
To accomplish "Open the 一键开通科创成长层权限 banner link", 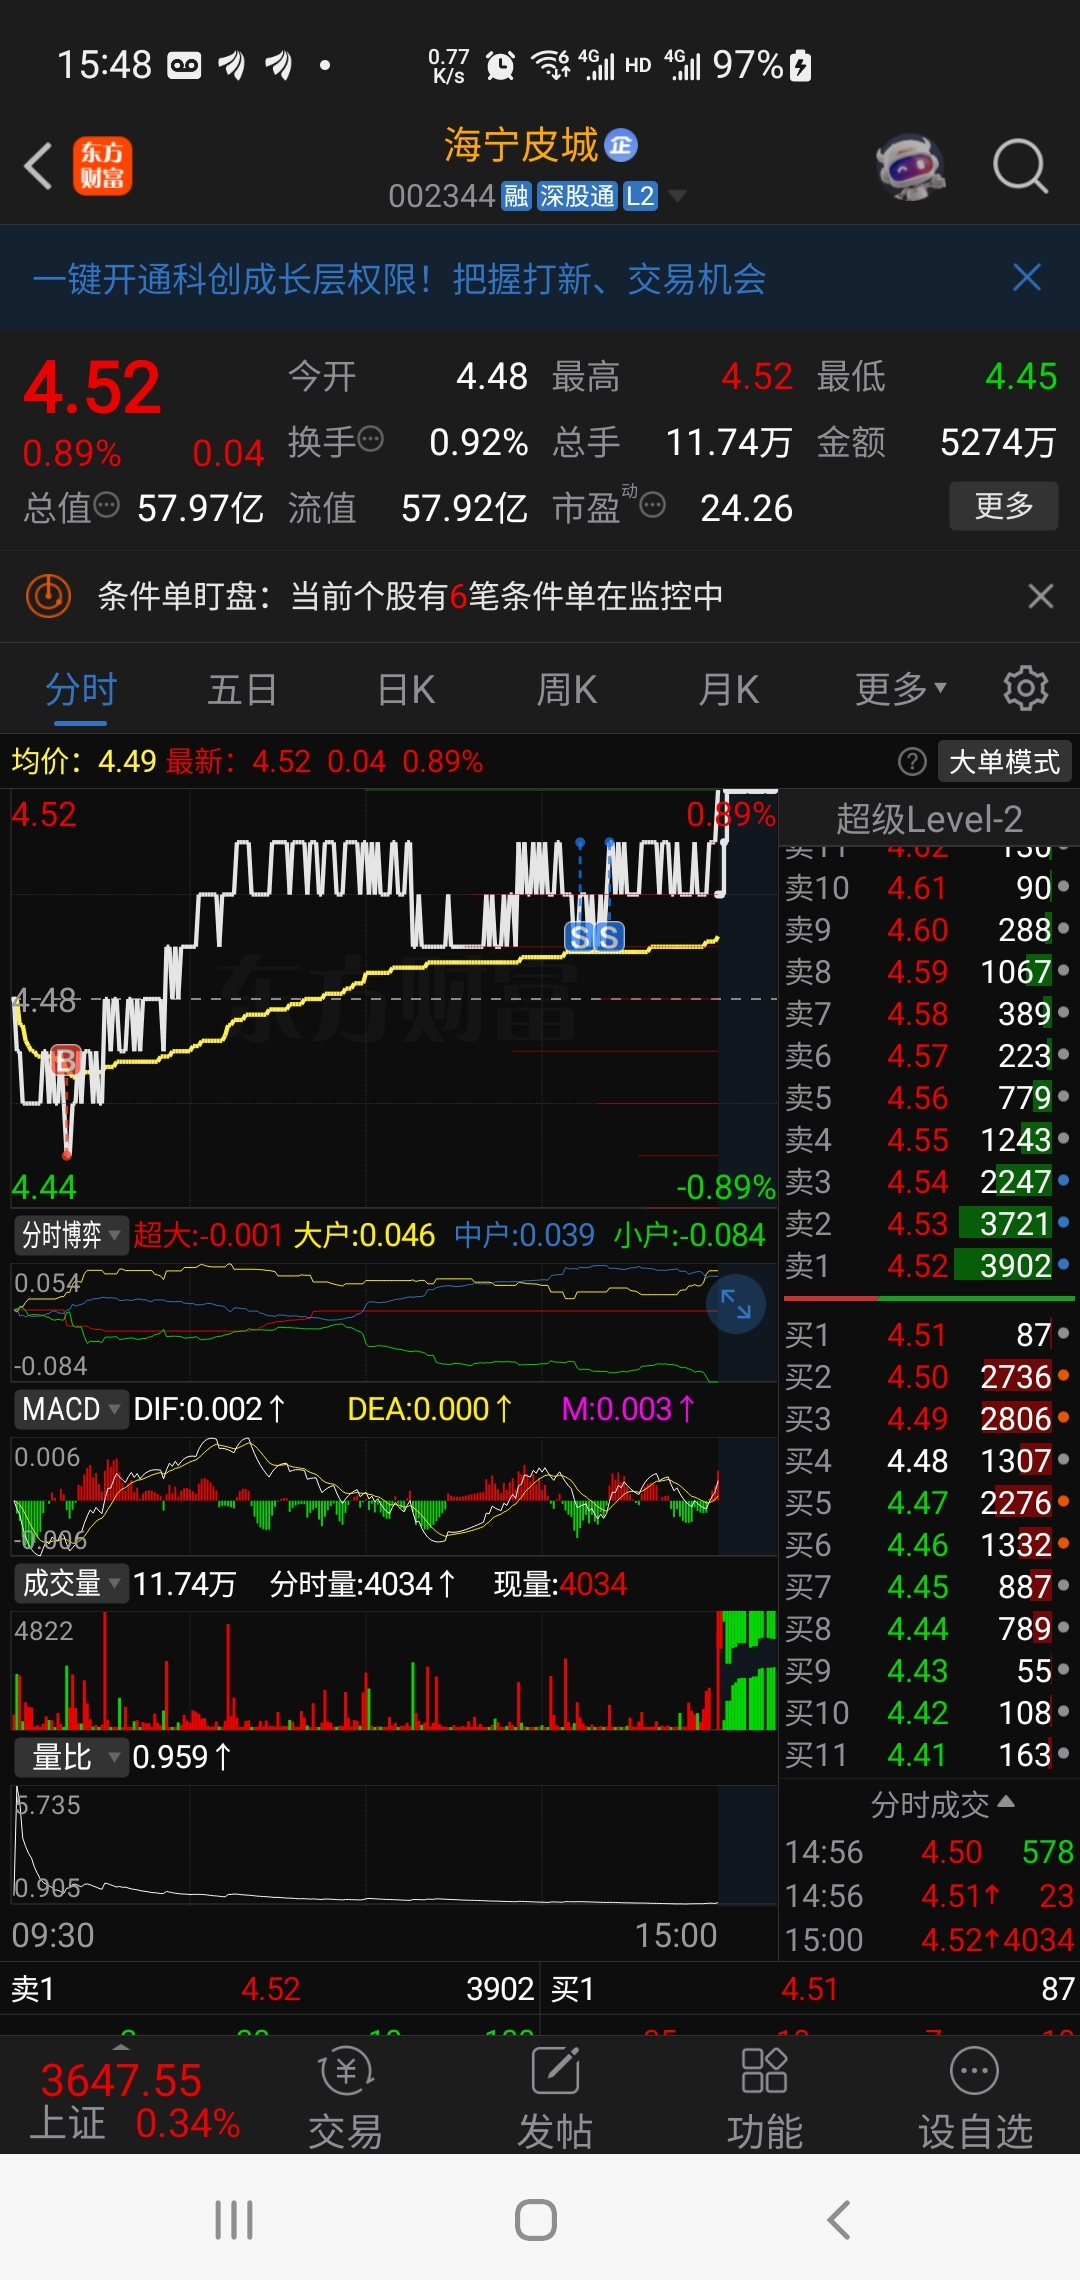I will (399, 279).
